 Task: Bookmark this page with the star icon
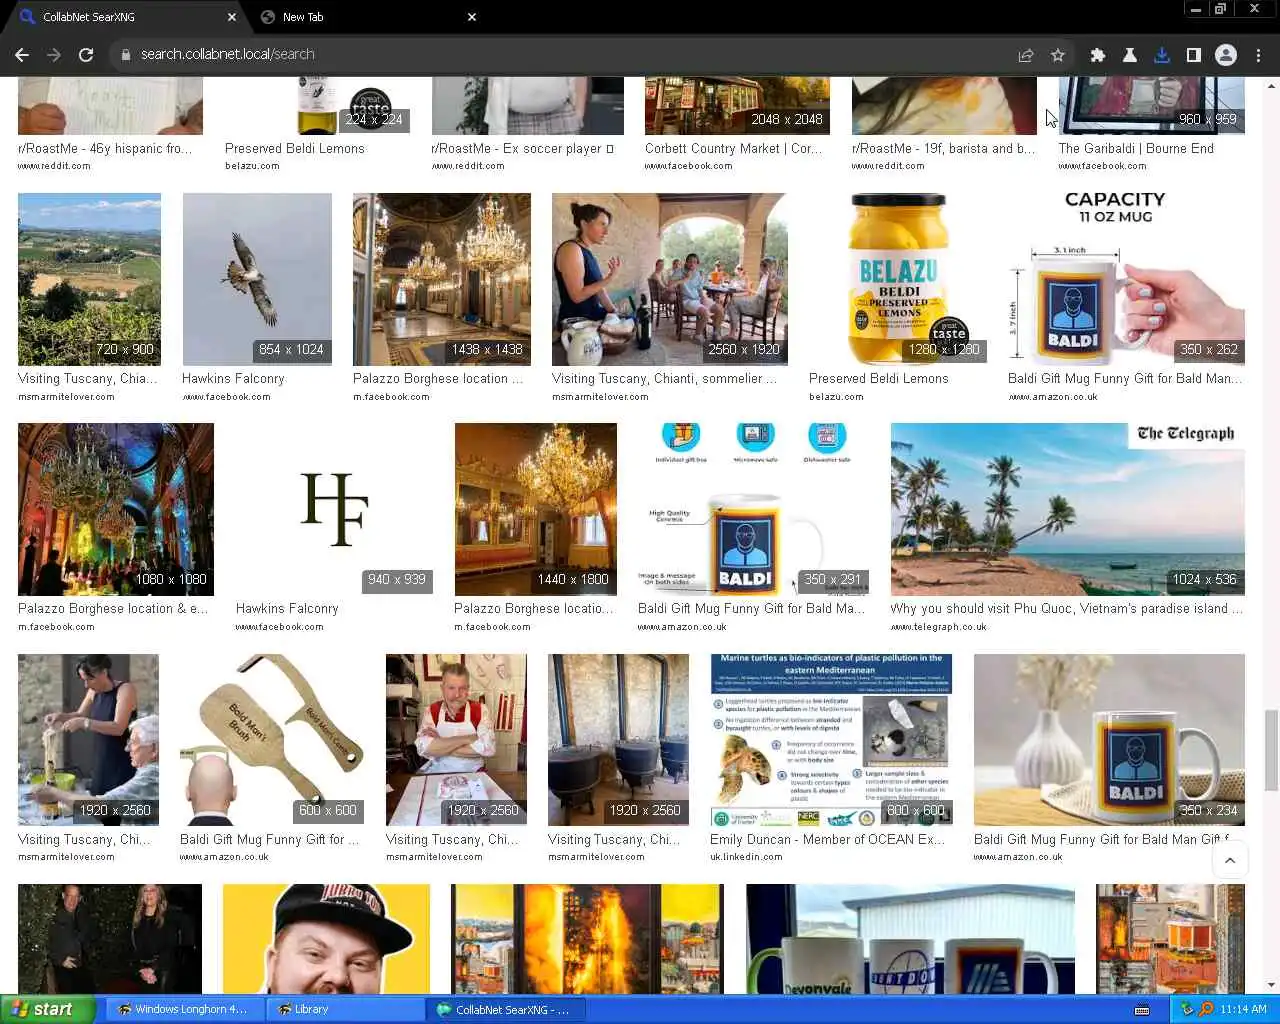click(1058, 55)
